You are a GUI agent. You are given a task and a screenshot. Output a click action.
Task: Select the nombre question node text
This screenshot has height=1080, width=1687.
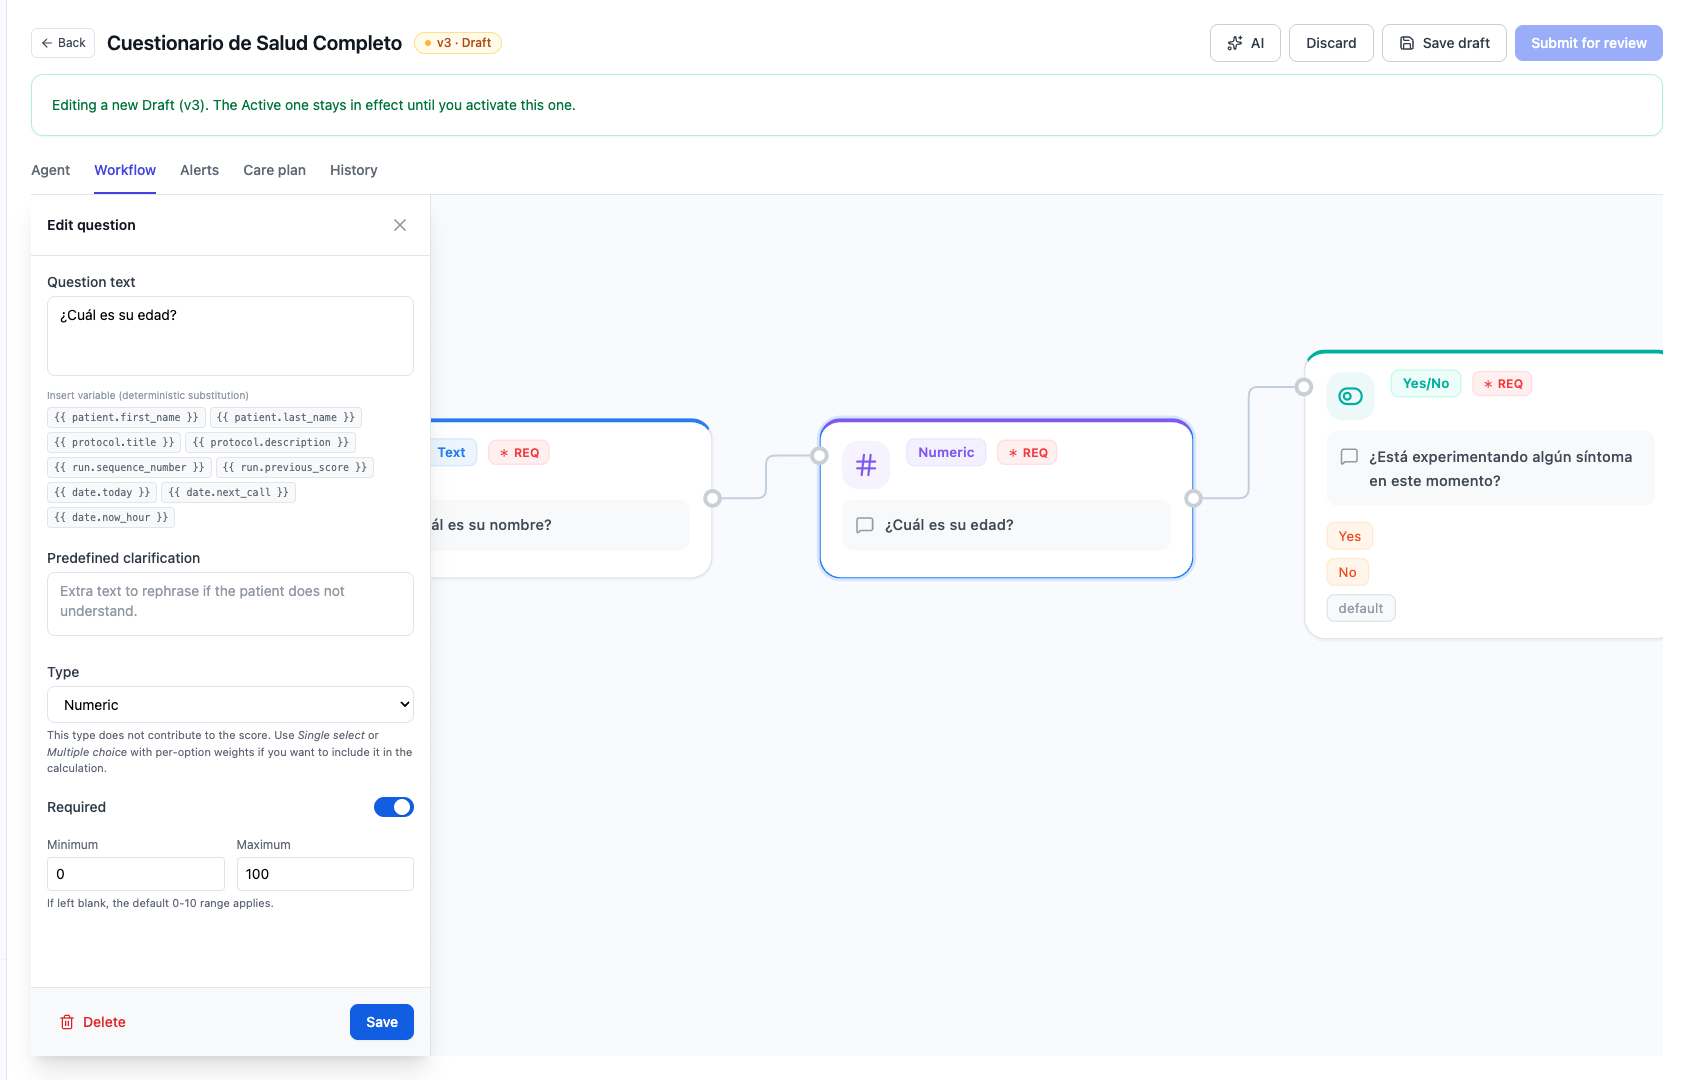(491, 525)
